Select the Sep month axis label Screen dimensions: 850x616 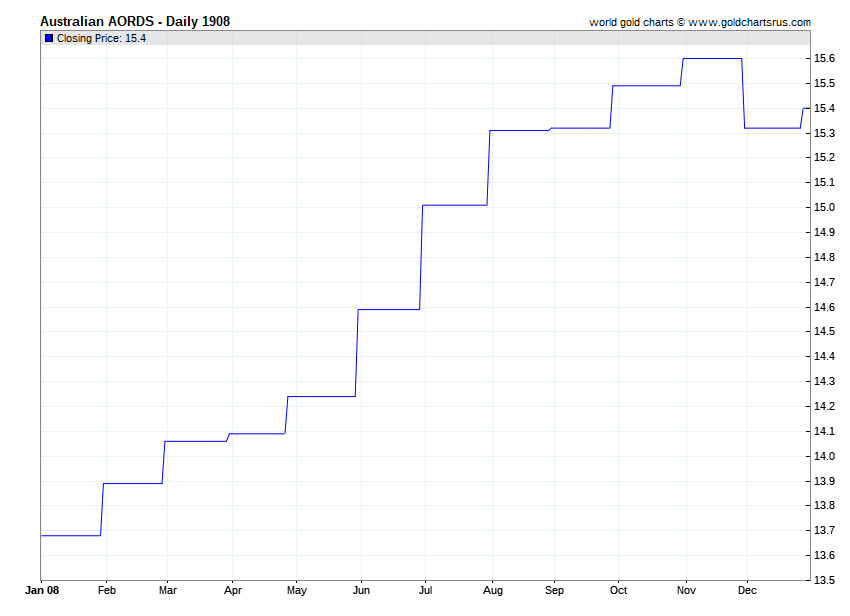point(554,591)
